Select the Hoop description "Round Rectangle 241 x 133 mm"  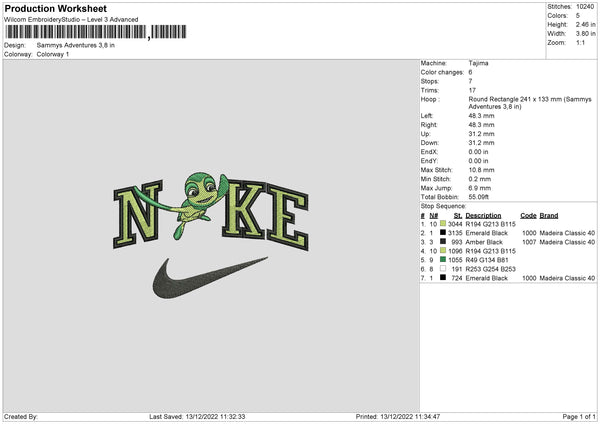click(515, 99)
